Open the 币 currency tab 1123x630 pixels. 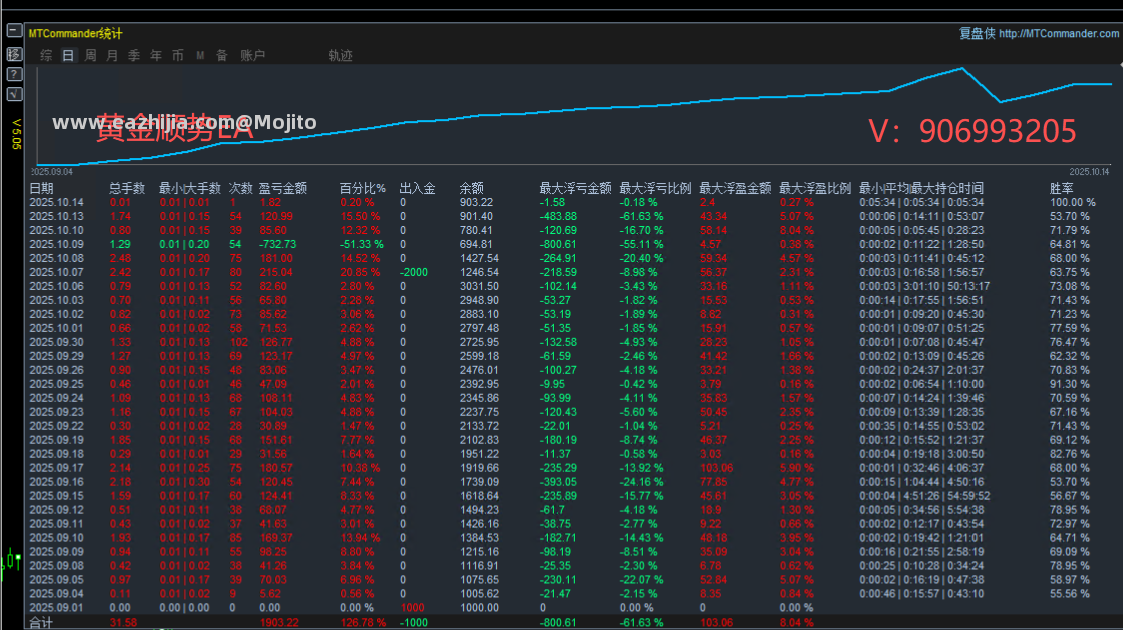(178, 55)
